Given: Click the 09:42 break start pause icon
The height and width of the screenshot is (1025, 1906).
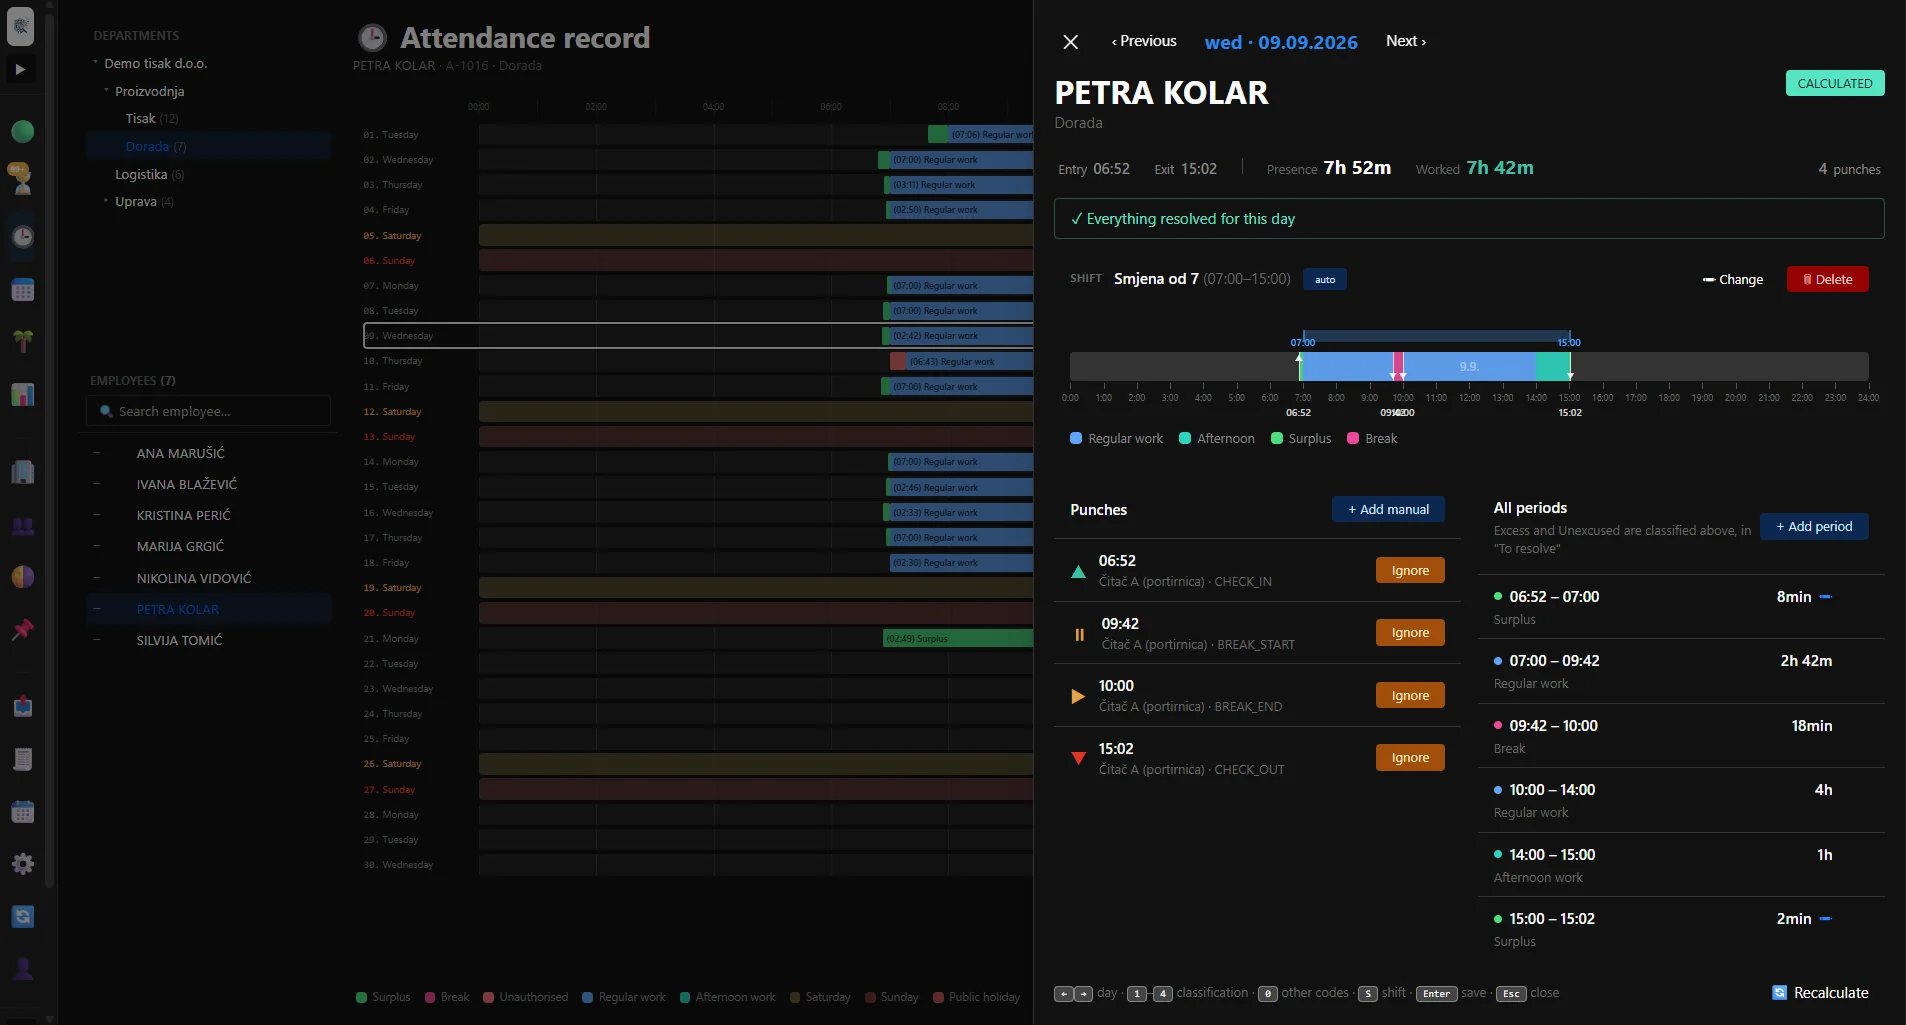Looking at the screenshot, I should tap(1079, 634).
